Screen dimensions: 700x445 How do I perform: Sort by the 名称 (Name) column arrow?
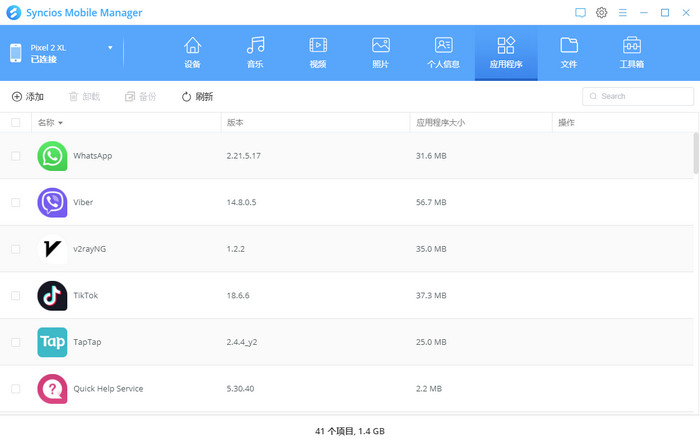coord(60,123)
